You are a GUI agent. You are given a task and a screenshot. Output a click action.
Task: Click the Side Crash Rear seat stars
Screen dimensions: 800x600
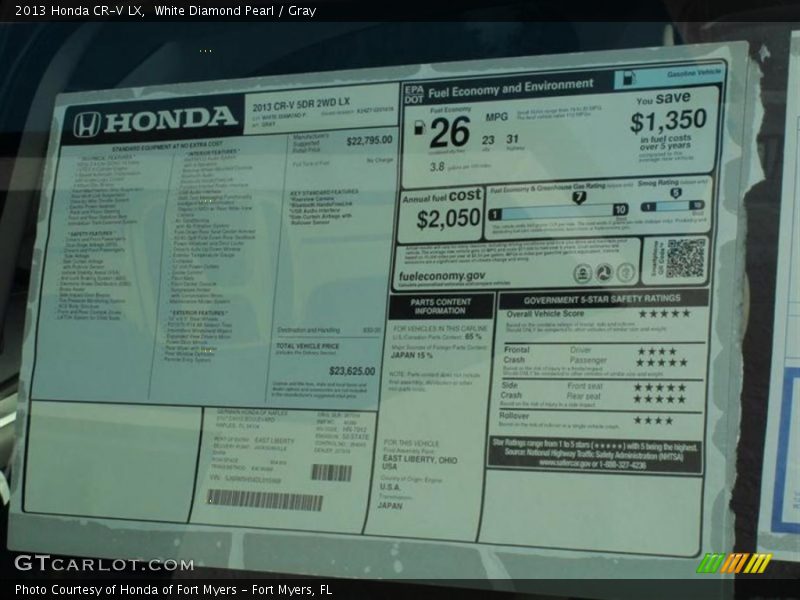pos(660,399)
